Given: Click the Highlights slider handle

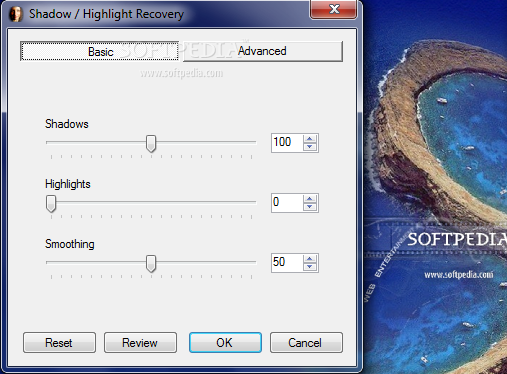Looking at the screenshot, I should [x=51, y=203].
